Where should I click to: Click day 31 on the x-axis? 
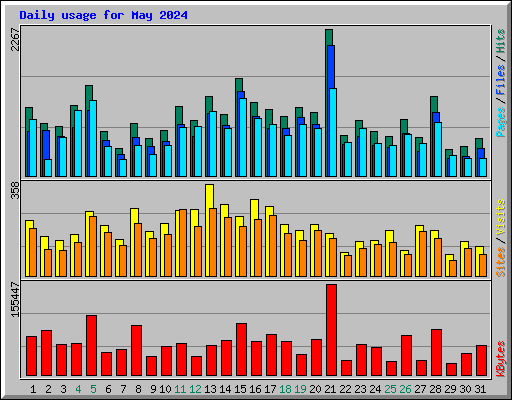point(480,389)
